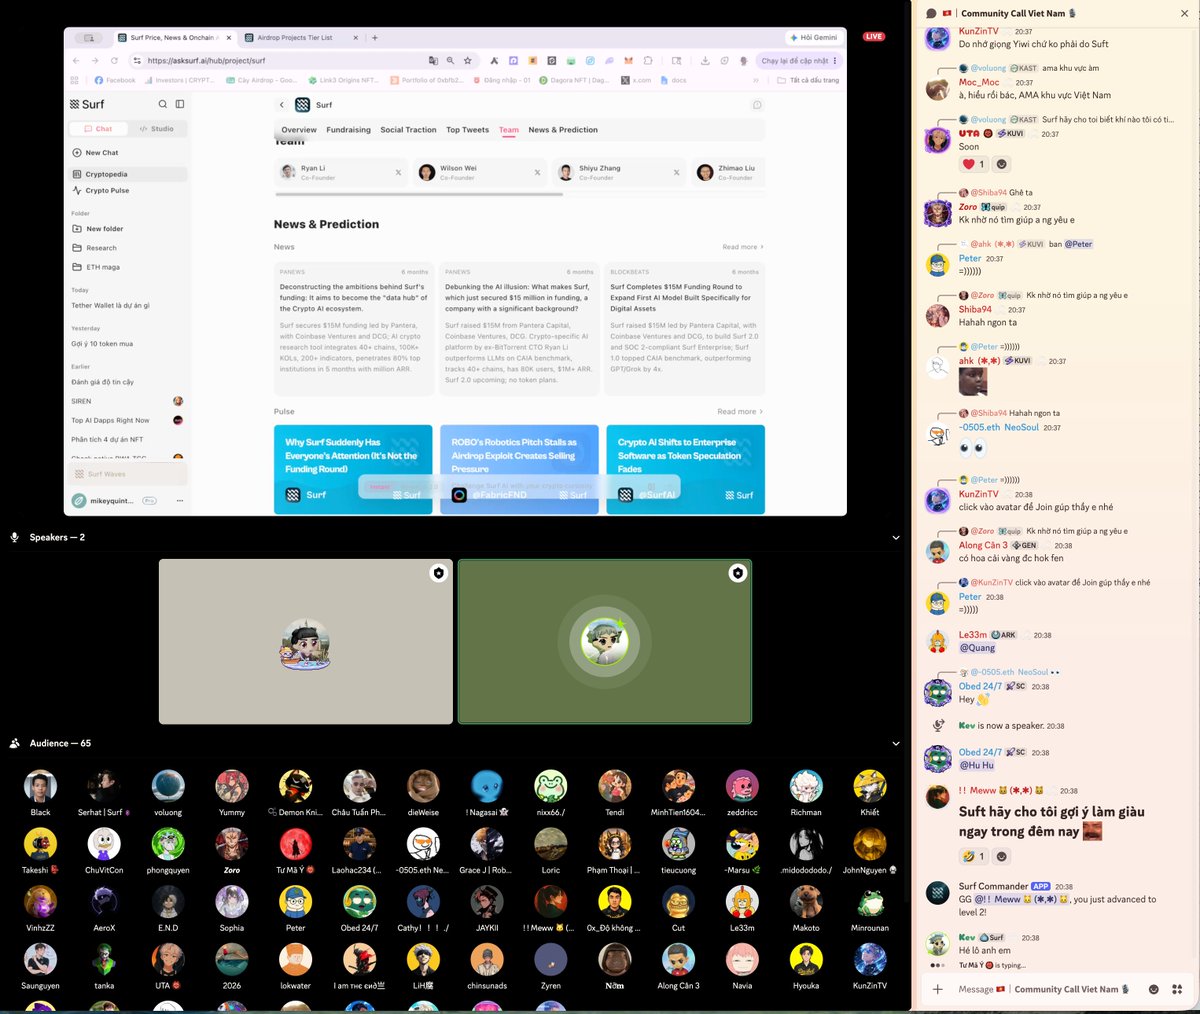Image resolution: width=1200 pixels, height=1014 pixels.
Task: Open attachment plus button in message box
Action: 937,989
